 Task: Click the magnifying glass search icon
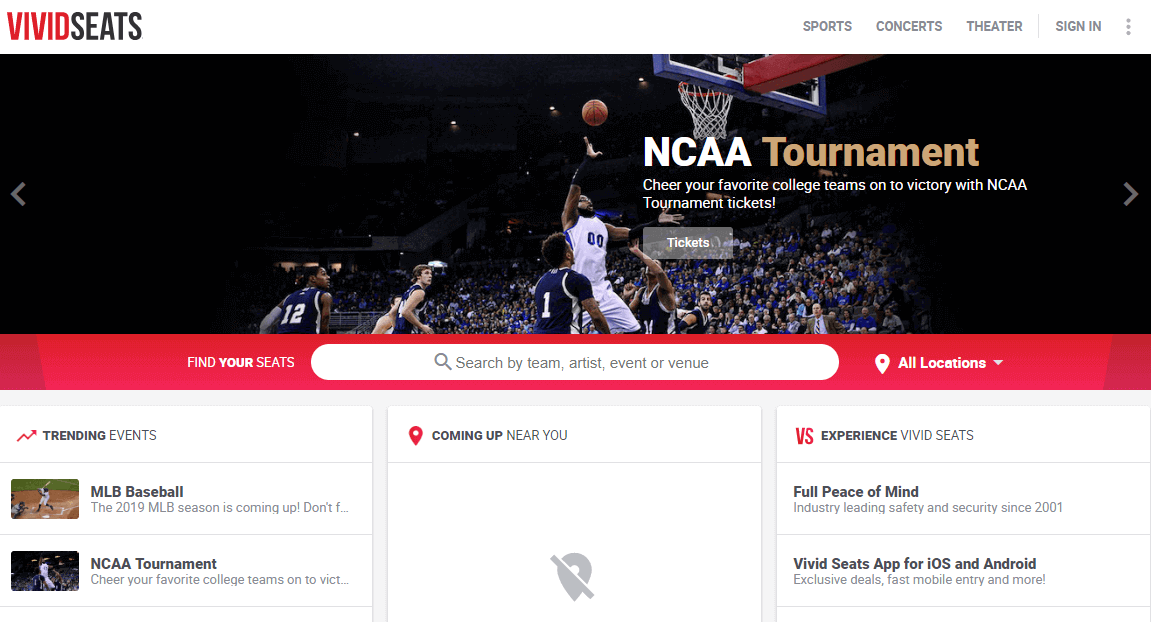point(443,362)
